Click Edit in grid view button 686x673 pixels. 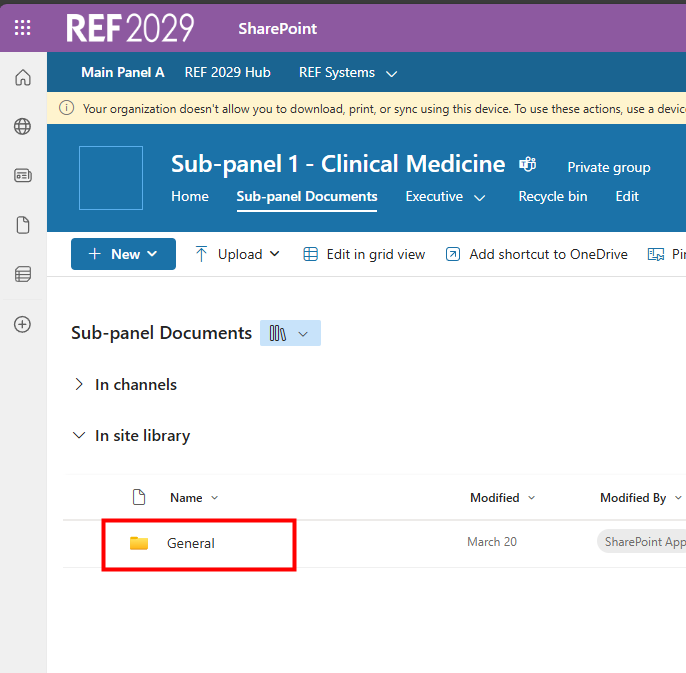coord(364,254)
